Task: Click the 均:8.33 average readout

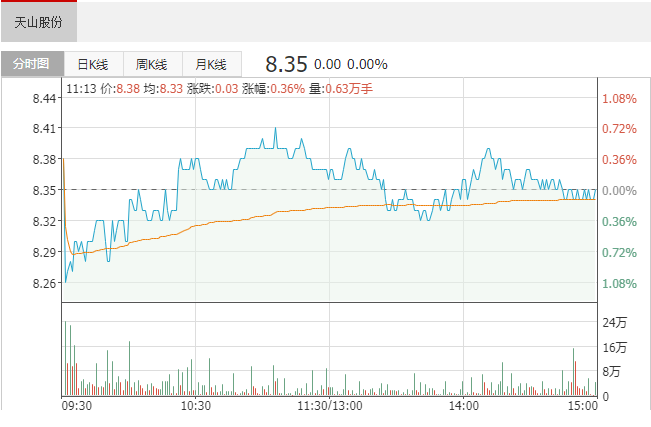Action: 163,88
